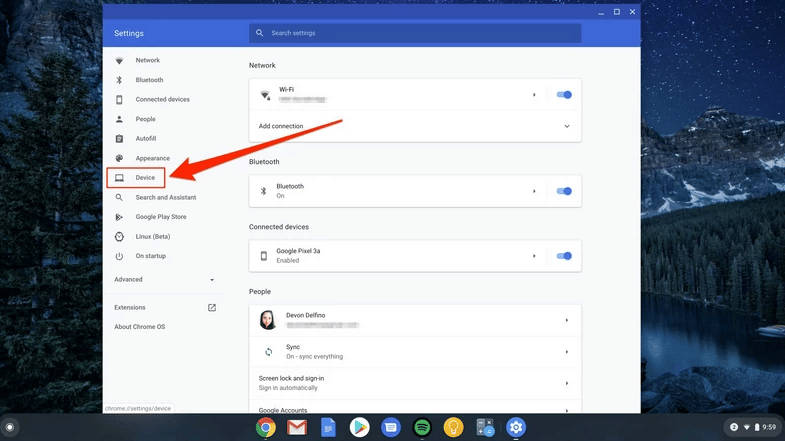Open the system tray status area clock
This screenshot has height=441, width=785.
pos(769,427)
